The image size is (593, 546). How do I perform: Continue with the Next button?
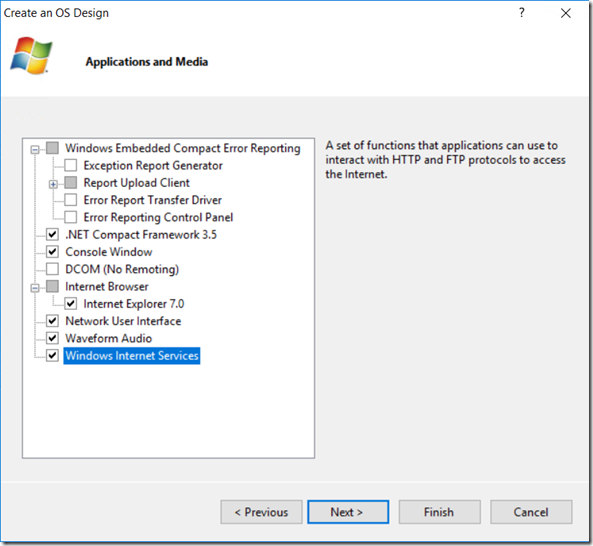tap(348, 512)
